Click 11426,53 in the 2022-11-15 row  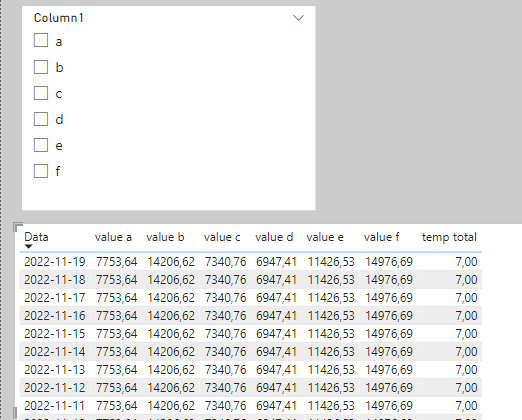[331, 334]
